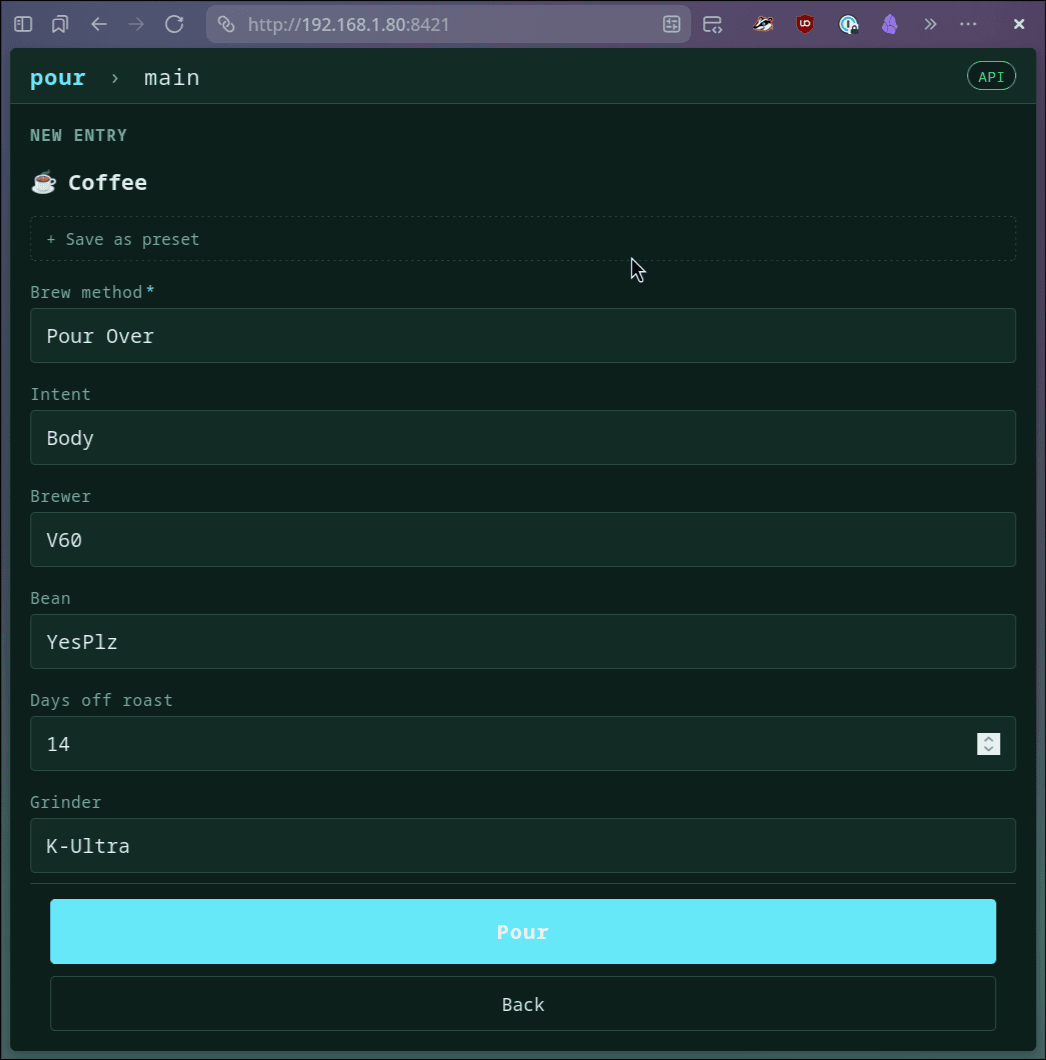Click the Grinder field with K-Ultra

coord(523,846)
